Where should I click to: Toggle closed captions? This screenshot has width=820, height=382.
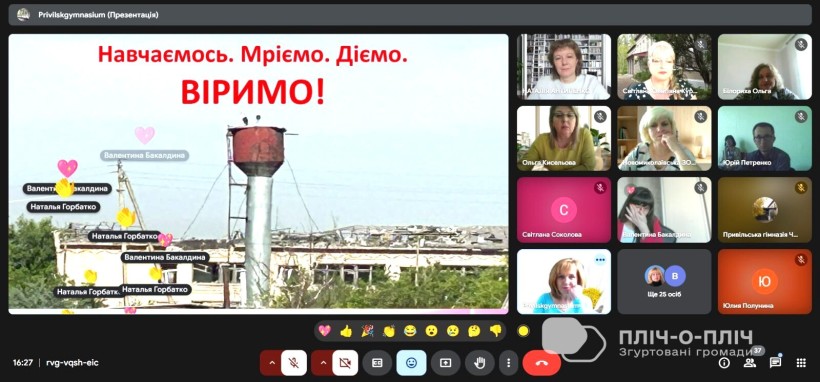click(x=377, y=363)
